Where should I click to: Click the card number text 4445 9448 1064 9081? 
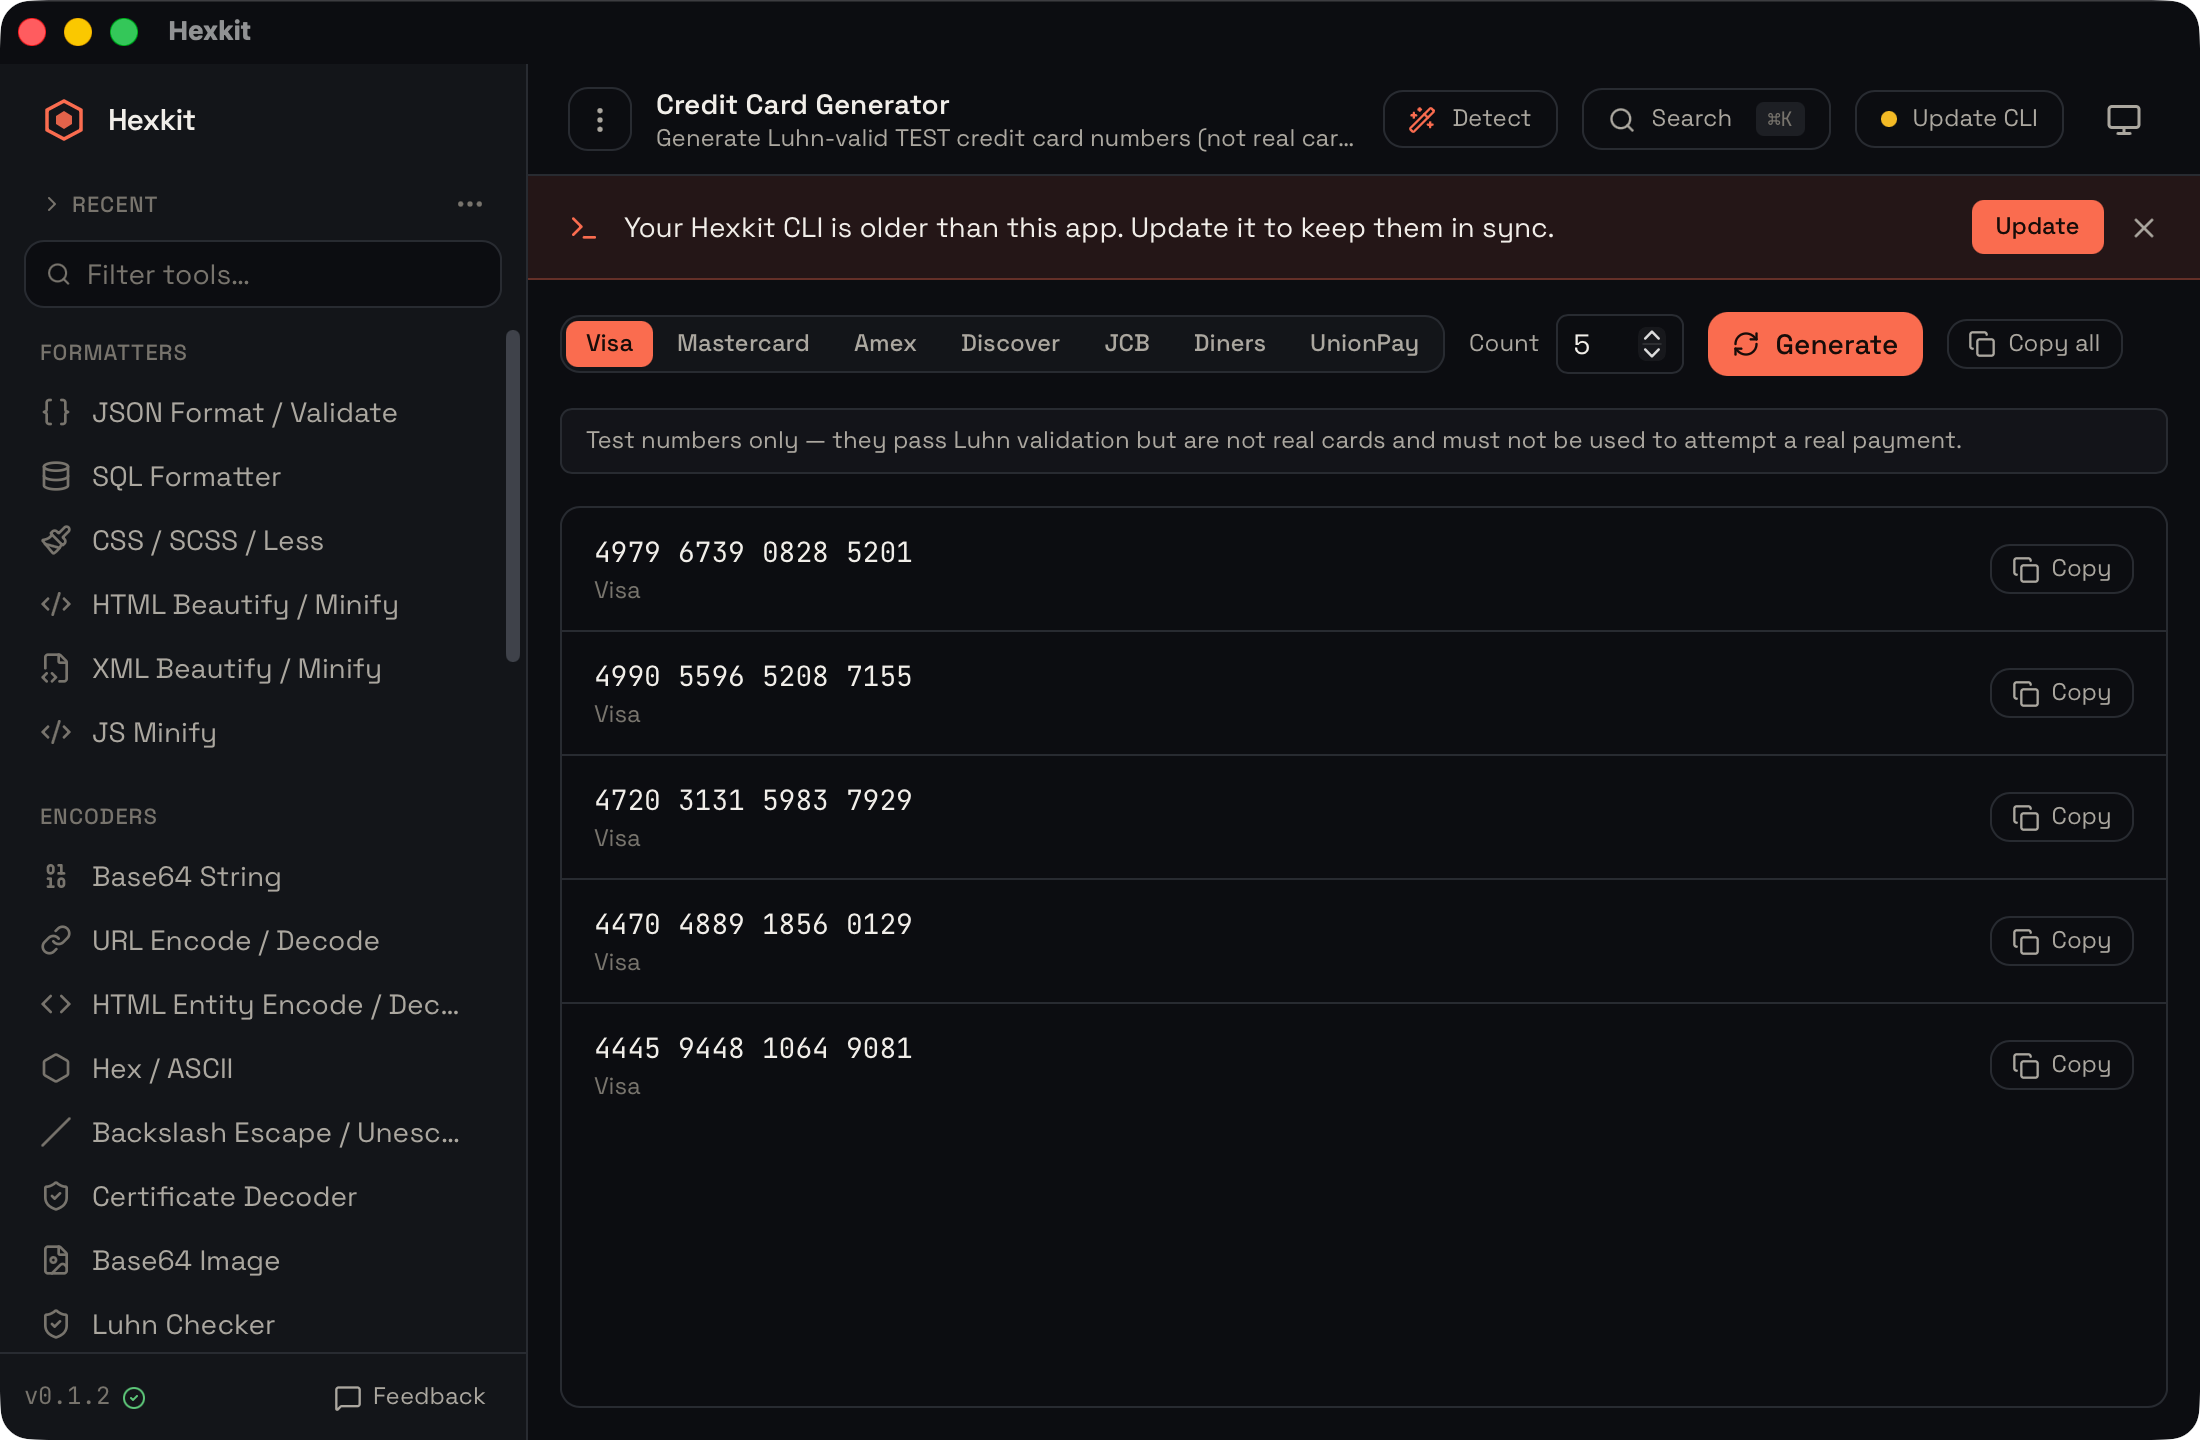click(x=753, y=1049)
